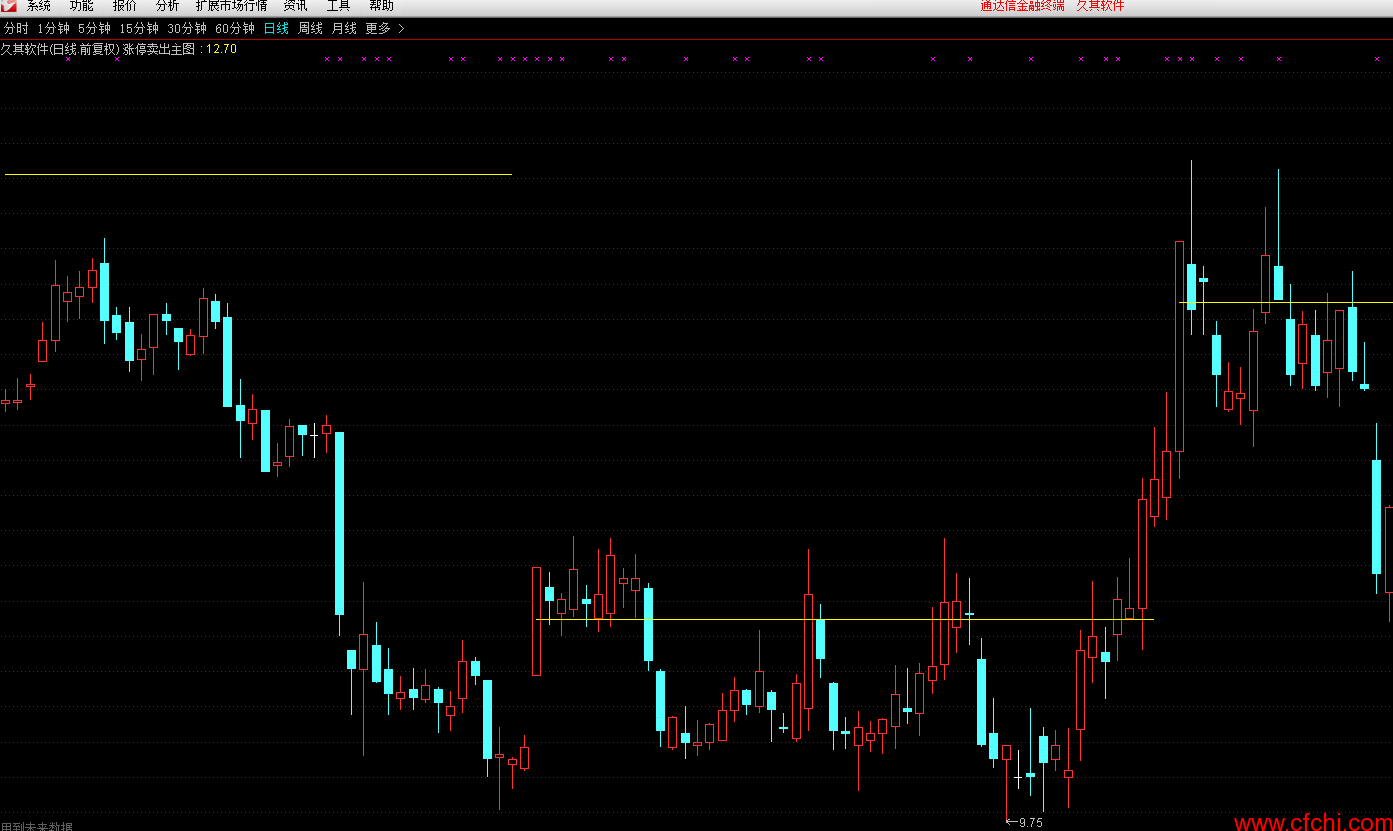Switch to the 周线 weekly tab

coord(310,28)
